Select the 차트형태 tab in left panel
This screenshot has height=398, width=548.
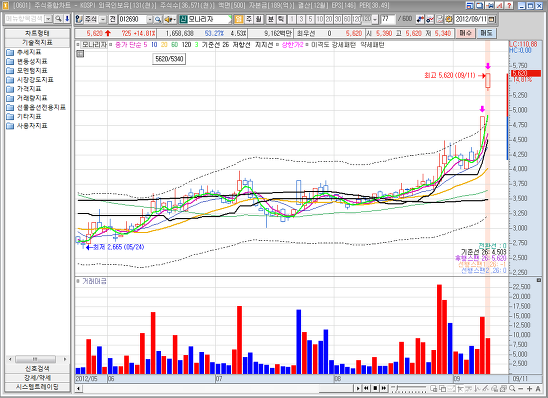tap(37, 34)
